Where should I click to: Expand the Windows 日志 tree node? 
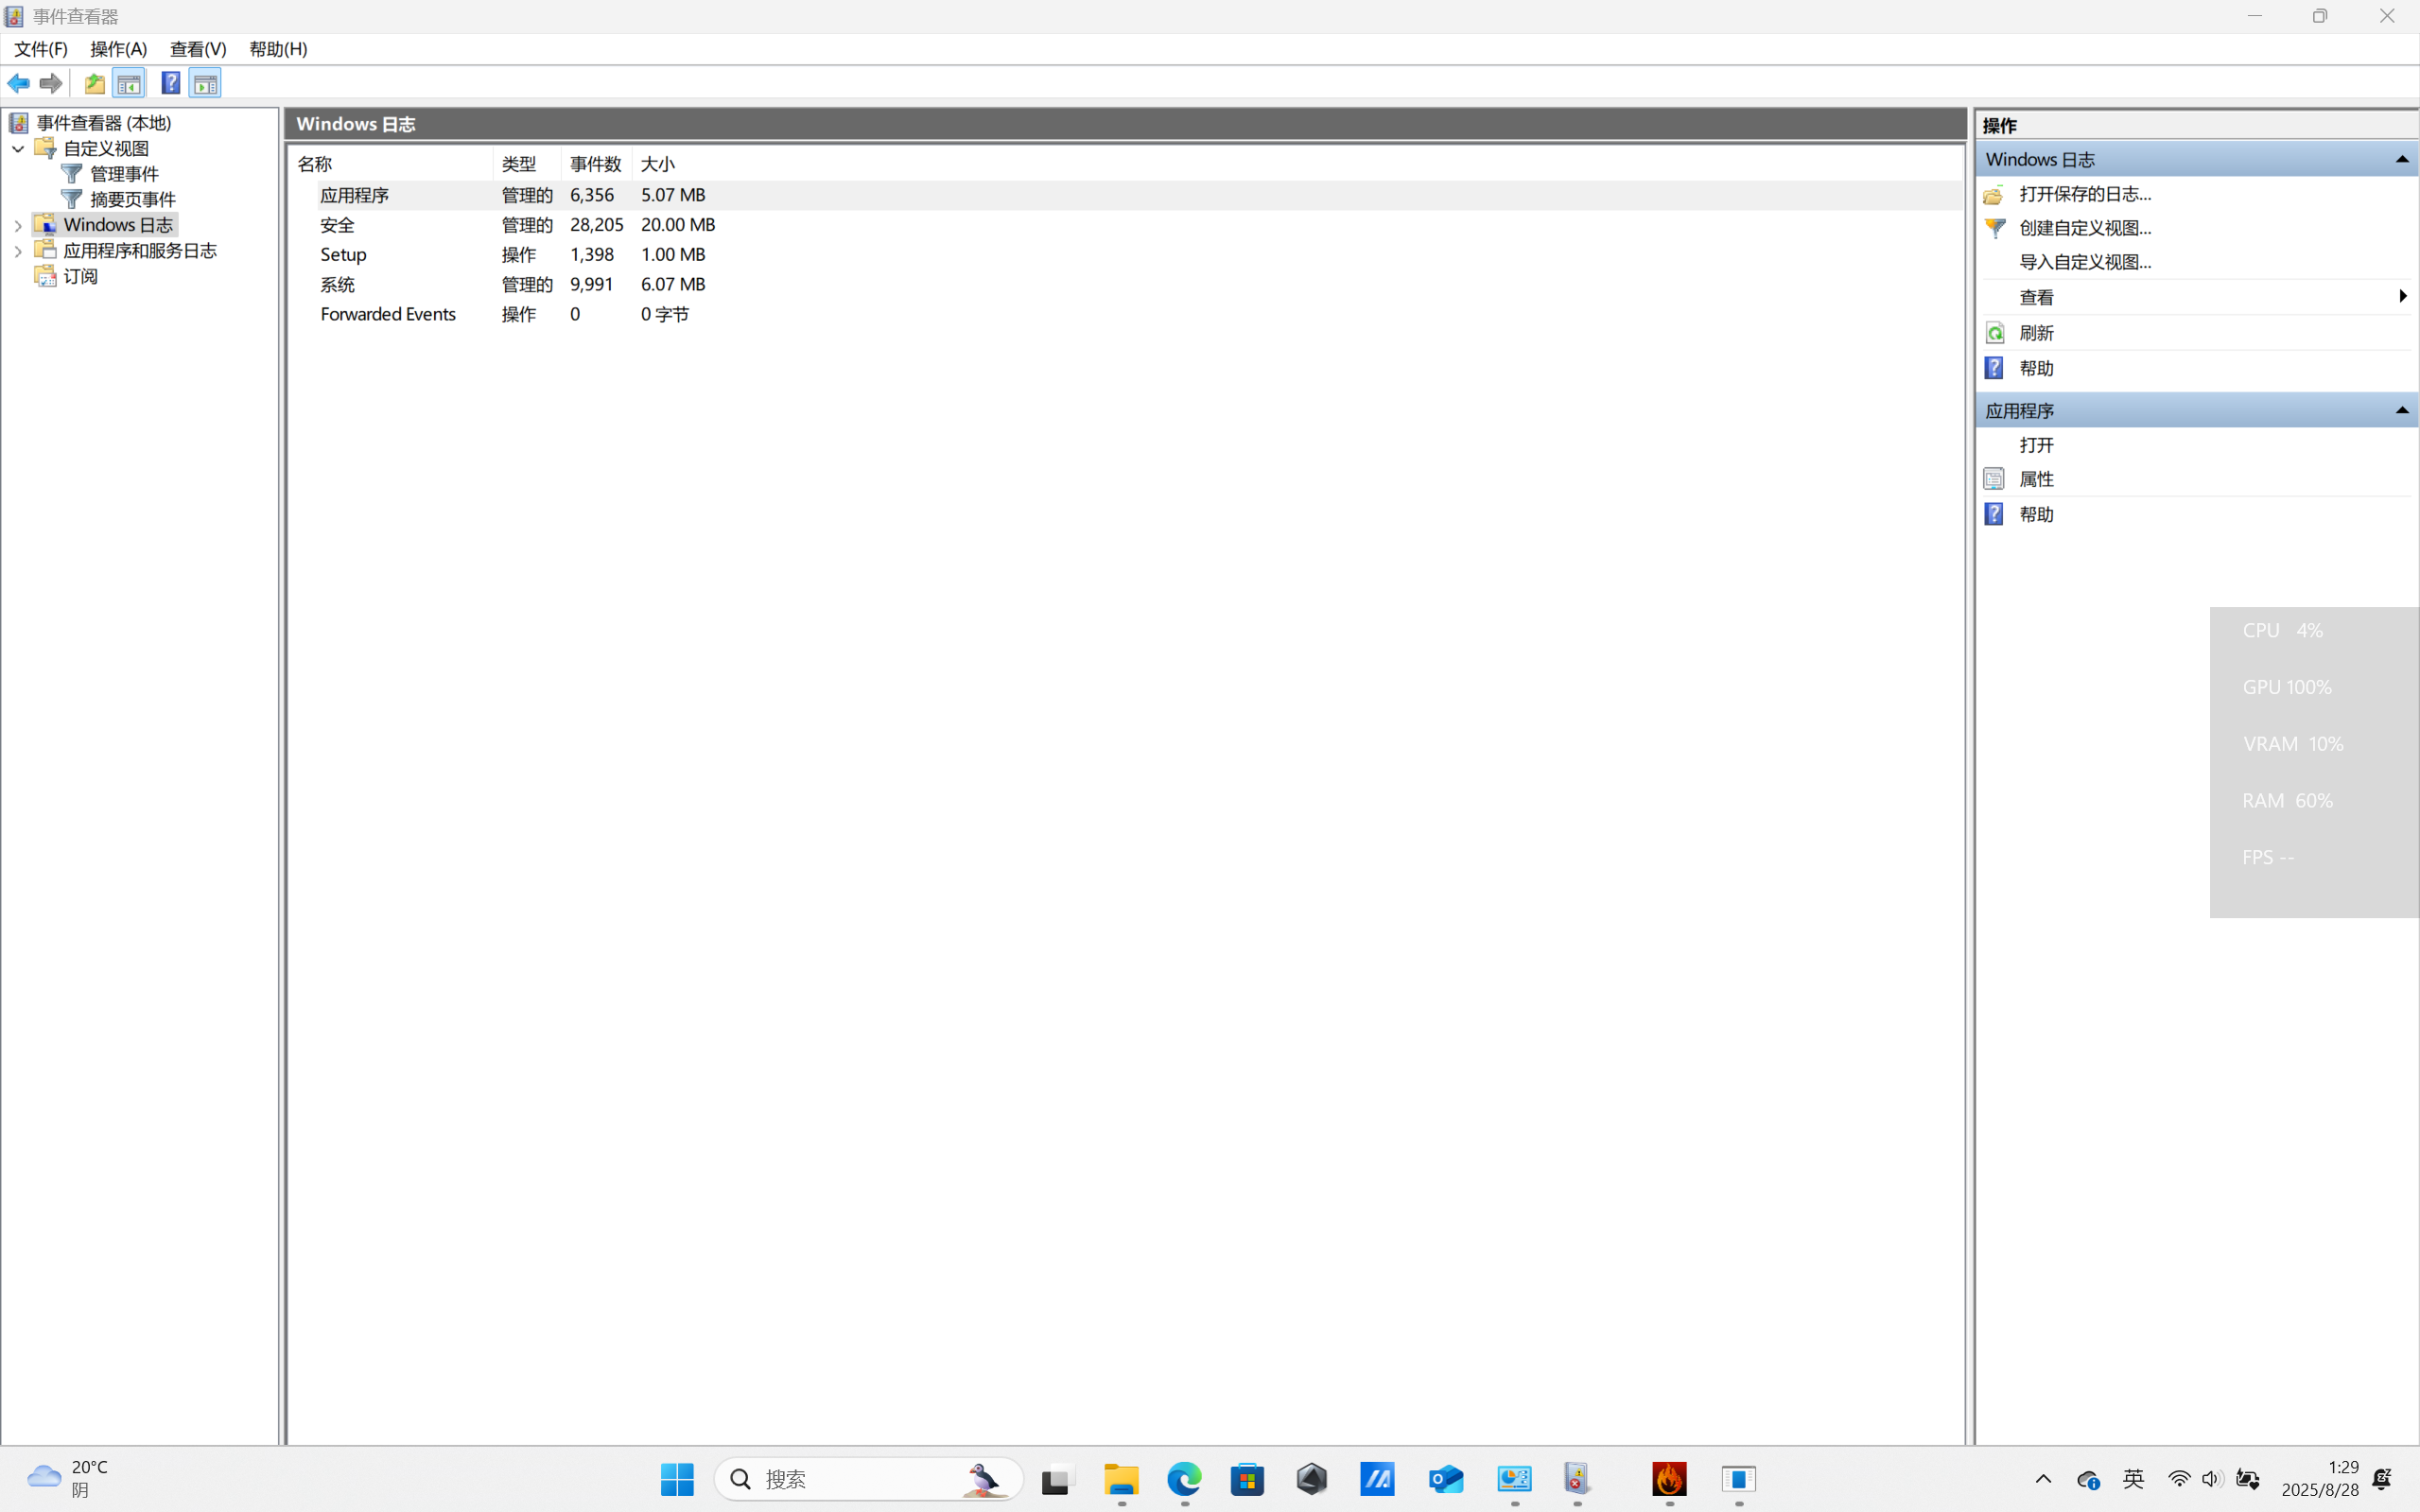18,226
